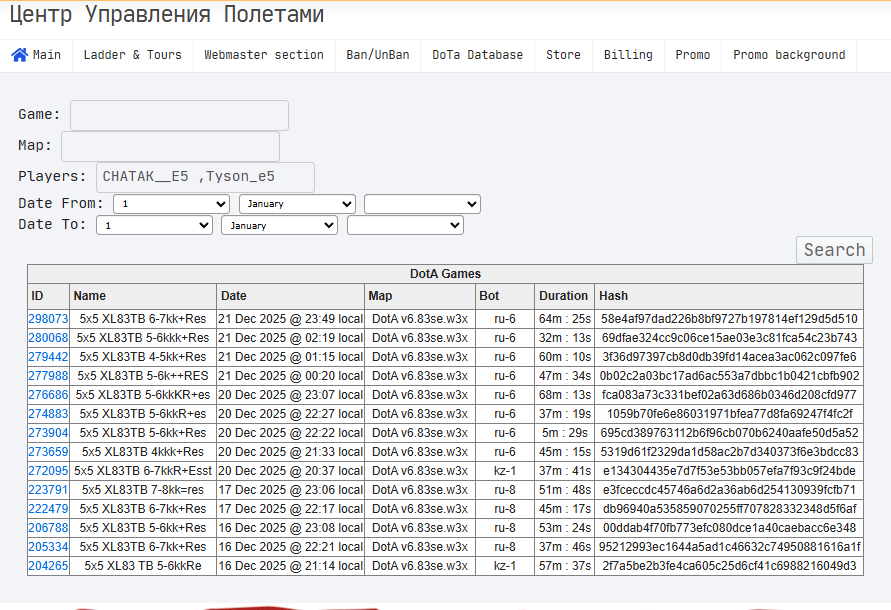
Task: Open the Store menu item
Action: 563,55
